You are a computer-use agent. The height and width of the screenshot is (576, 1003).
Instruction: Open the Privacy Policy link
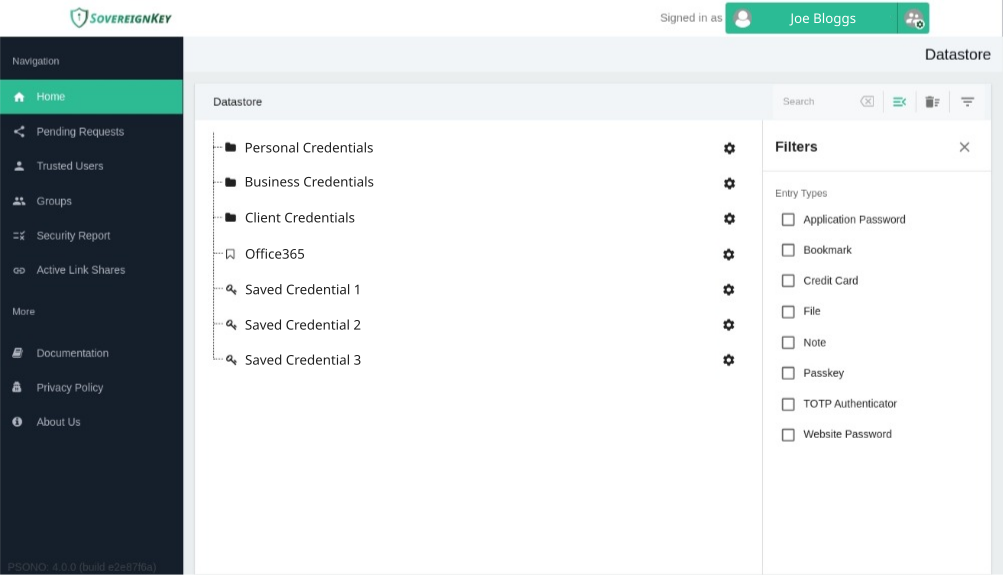(70, 388)
